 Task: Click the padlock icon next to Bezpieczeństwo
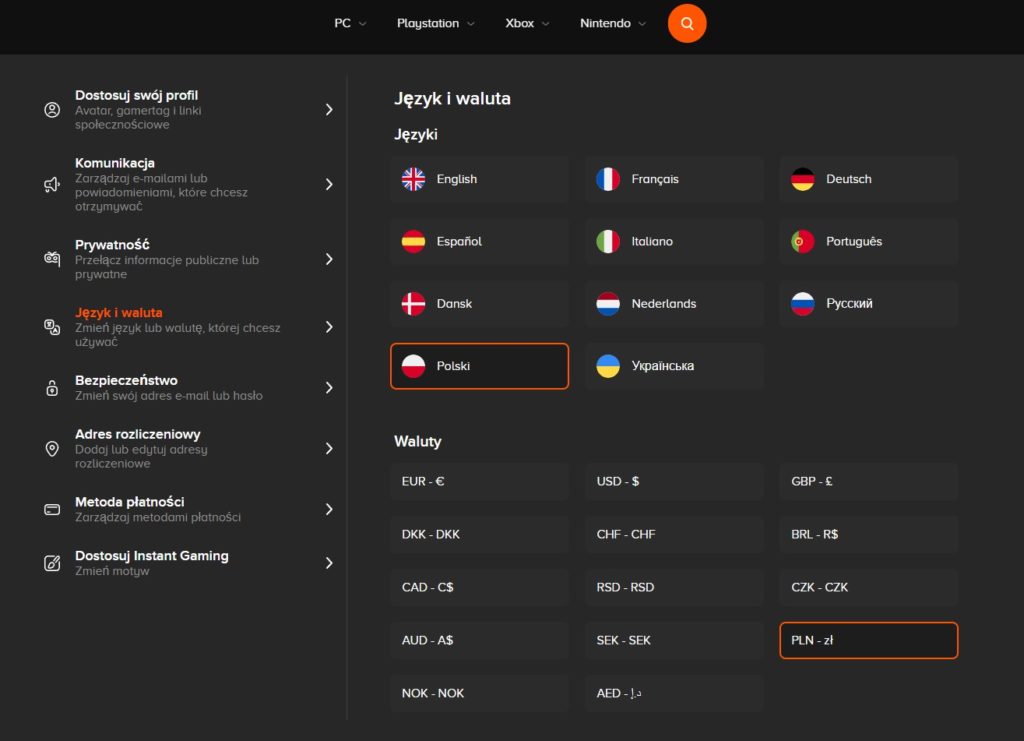(52, 388)
